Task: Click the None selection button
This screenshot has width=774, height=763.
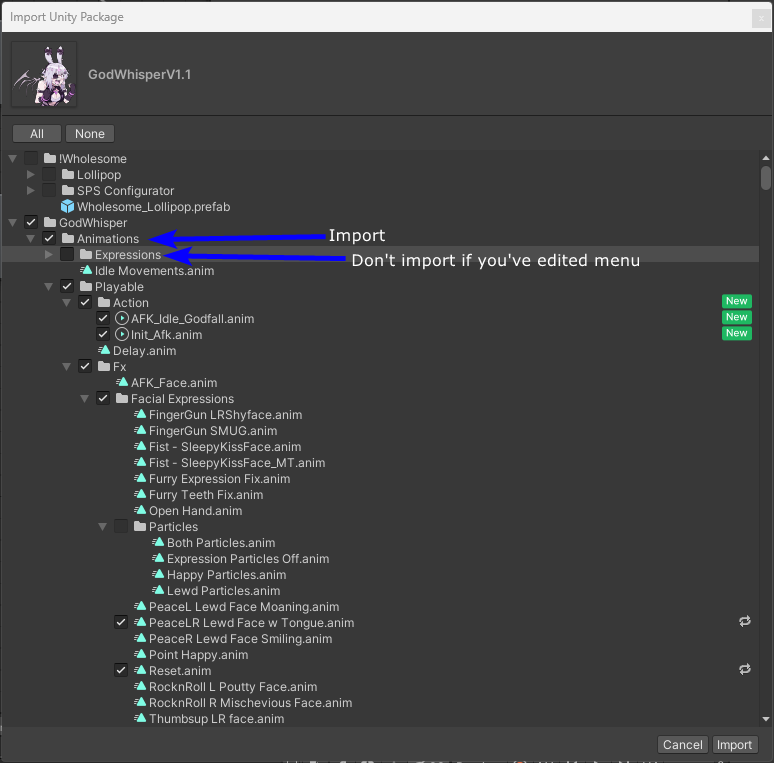Action: (90, 134)
